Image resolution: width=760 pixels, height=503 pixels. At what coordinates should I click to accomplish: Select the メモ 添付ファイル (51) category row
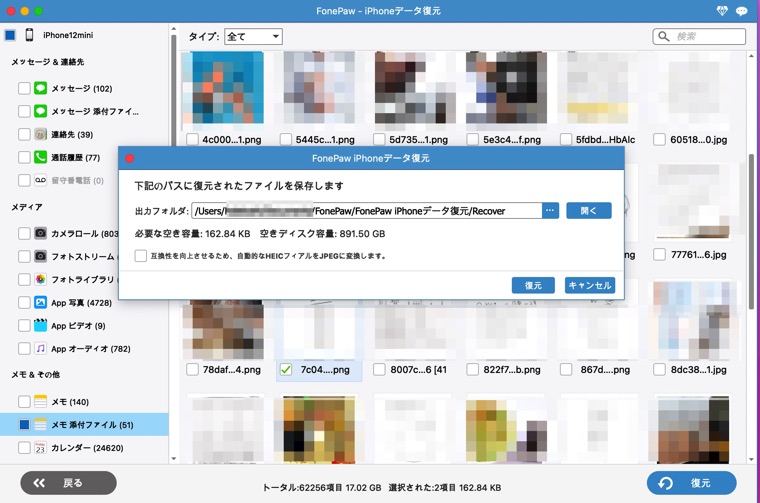84,424
